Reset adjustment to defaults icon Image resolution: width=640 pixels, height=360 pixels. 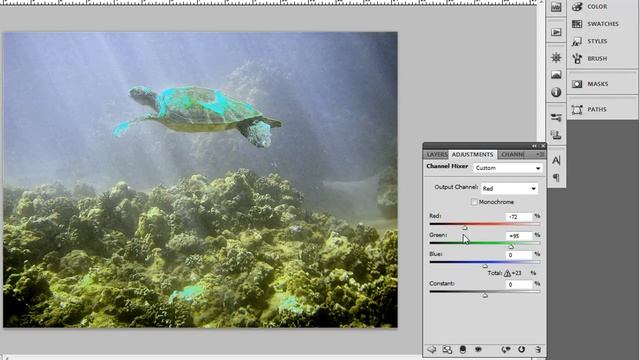[x=521, y=349]
